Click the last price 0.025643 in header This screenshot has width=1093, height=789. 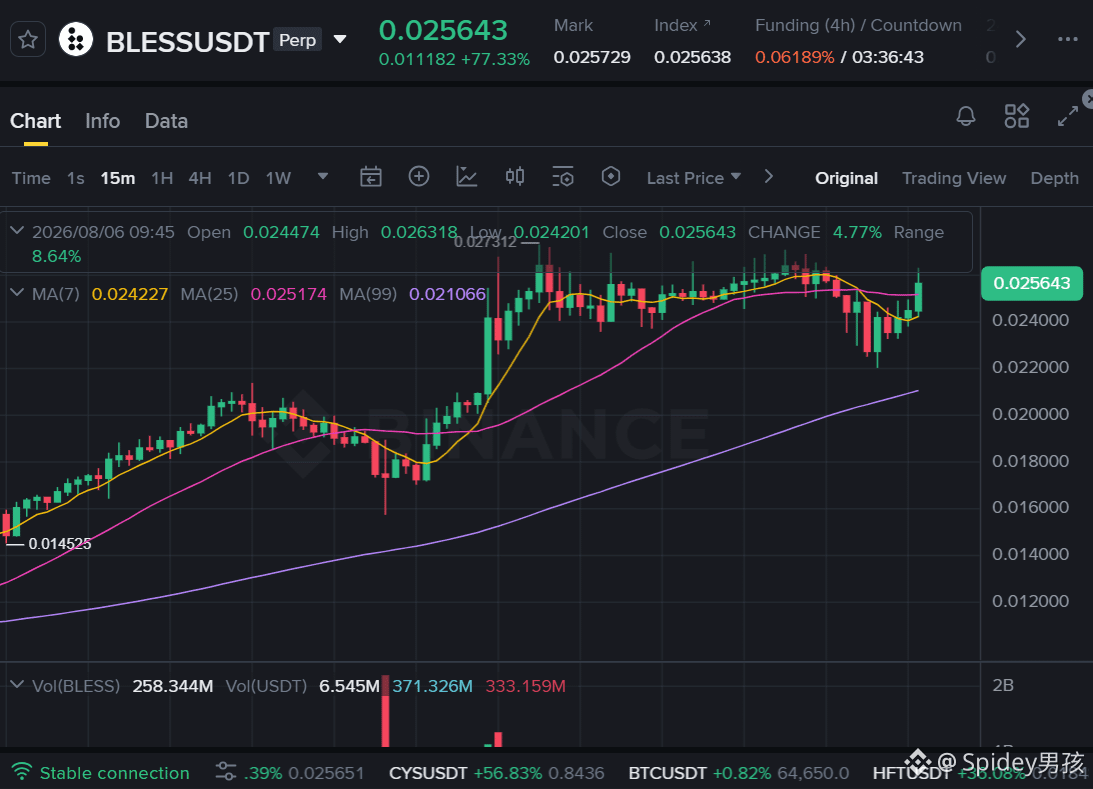click(x=443, y=30)
